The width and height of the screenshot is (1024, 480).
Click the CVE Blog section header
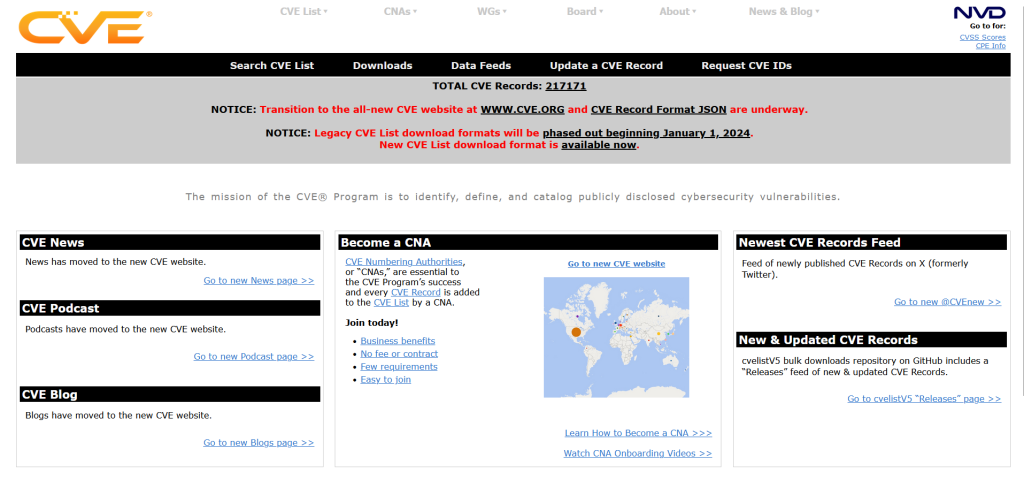[170, 394]
